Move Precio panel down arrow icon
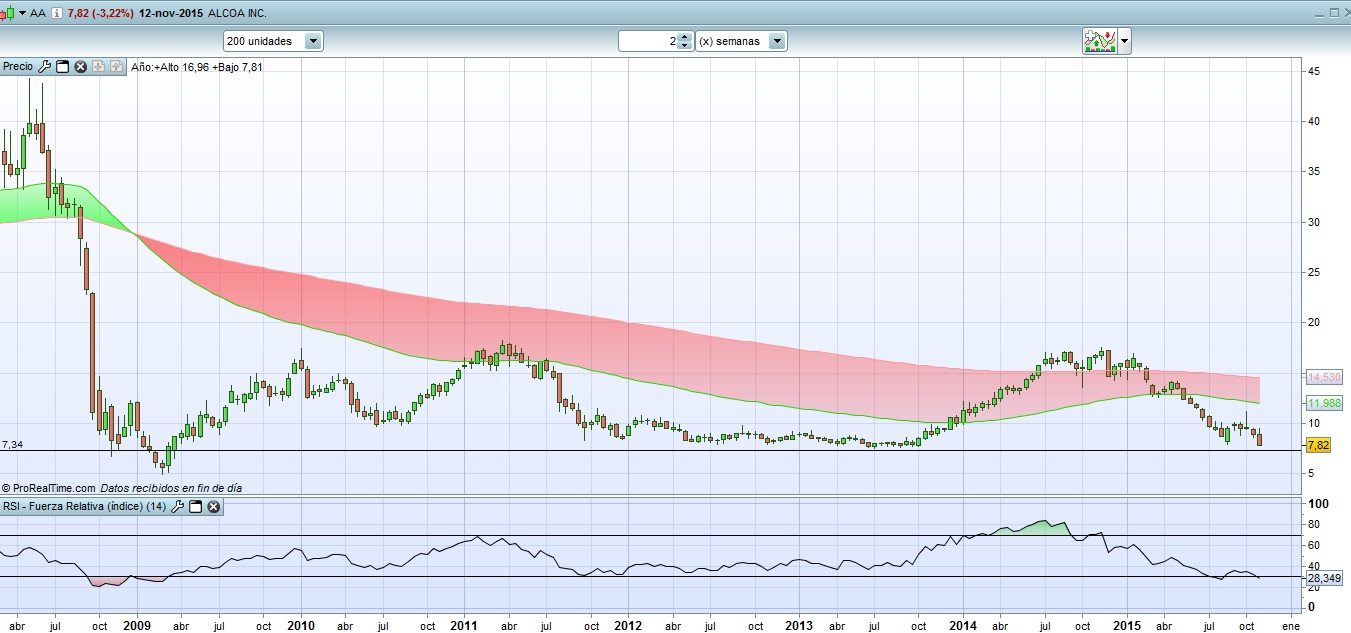The image size is (1351, 633). pyautogui.click(x=98, y=67)
